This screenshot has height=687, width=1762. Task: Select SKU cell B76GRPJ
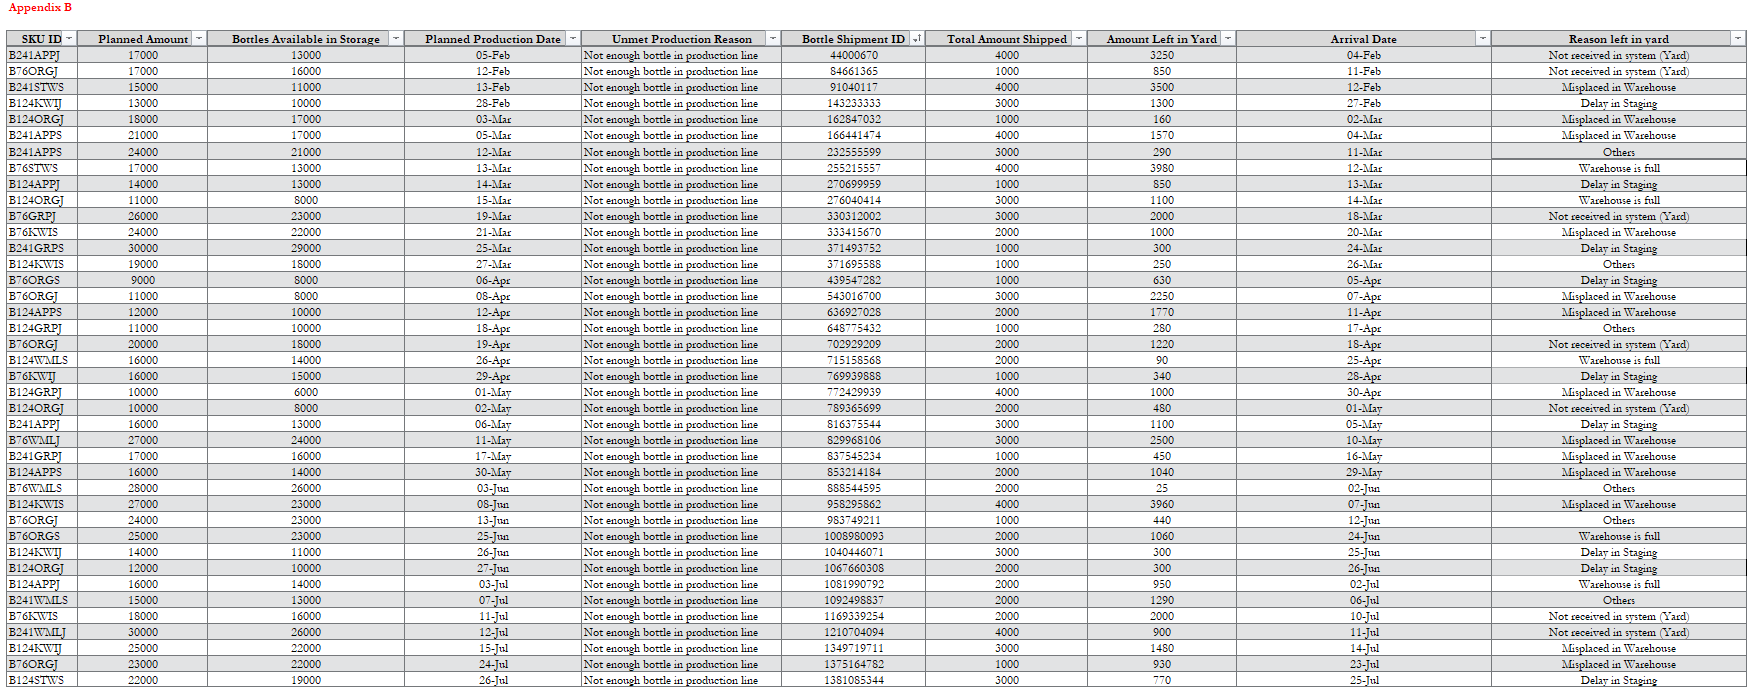tap(42, 216)
